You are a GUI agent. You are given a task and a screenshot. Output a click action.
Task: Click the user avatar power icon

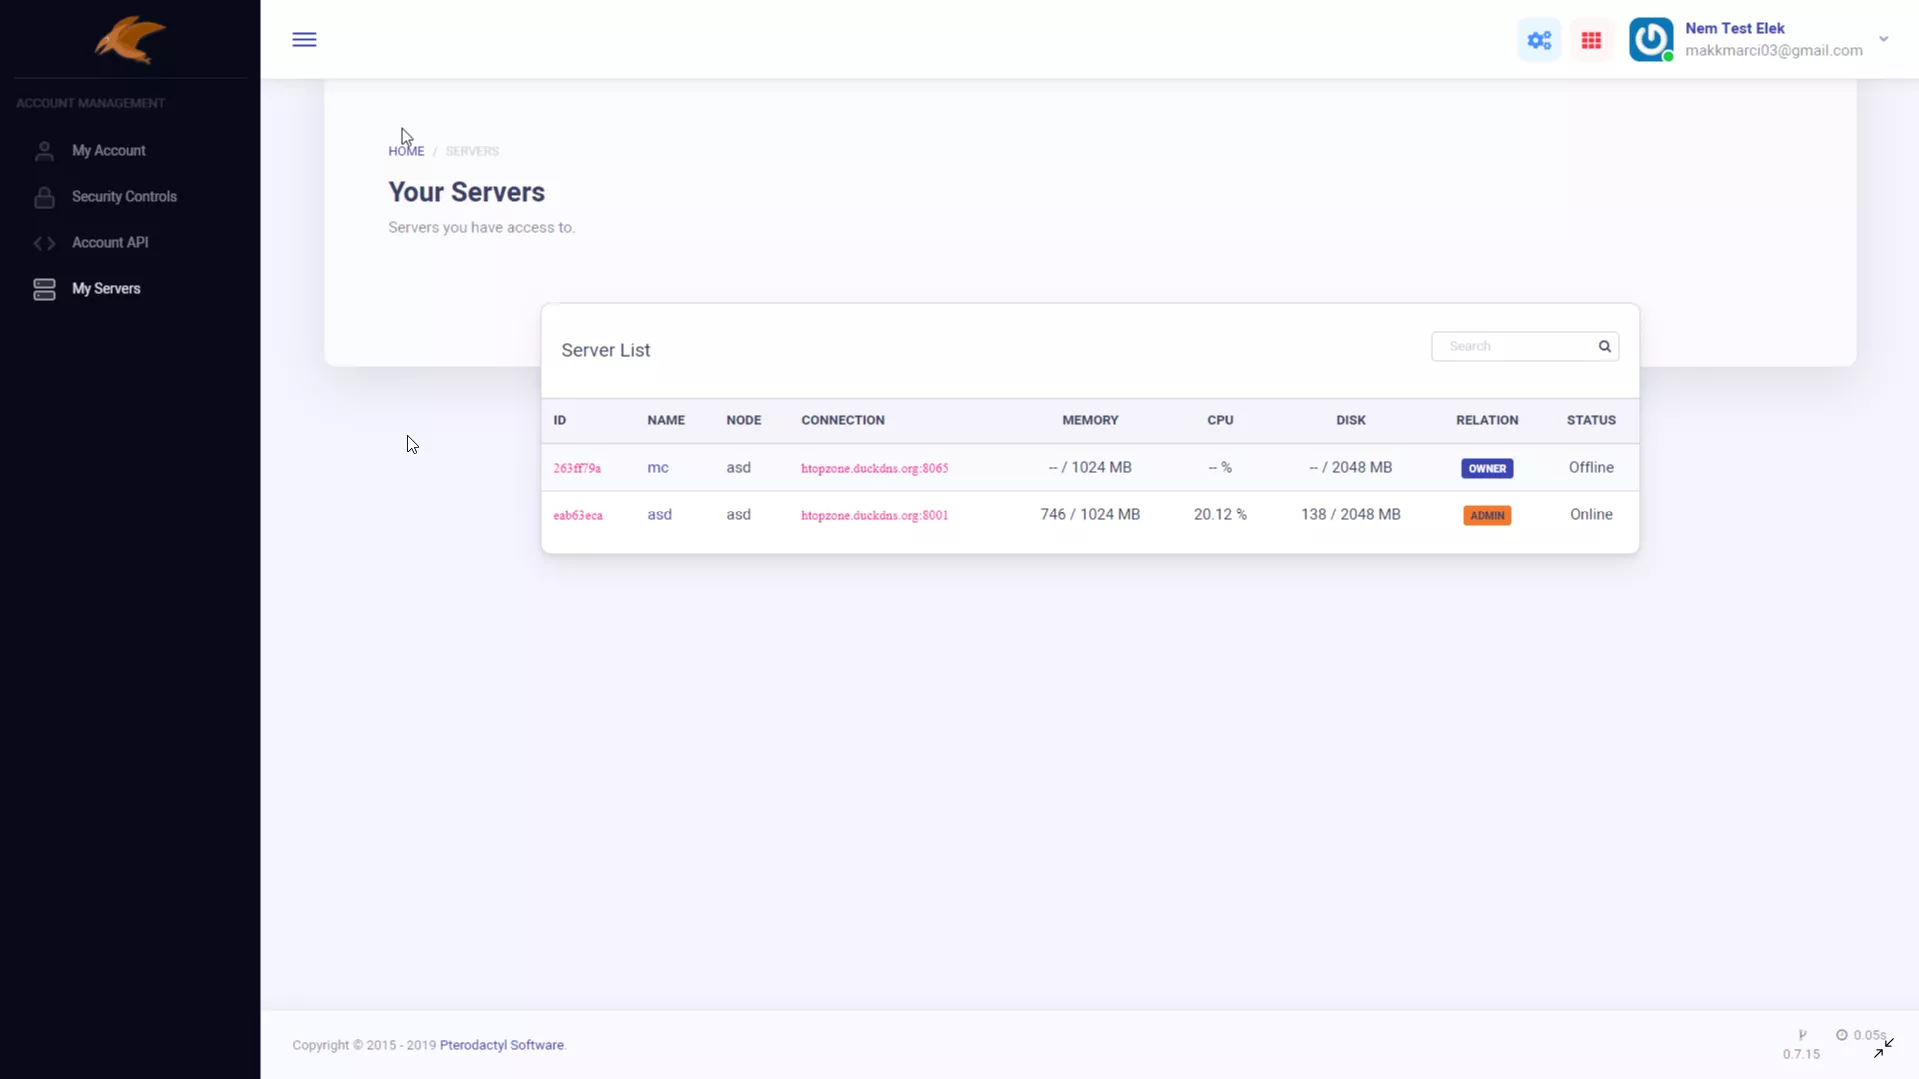pos(1650,40)
